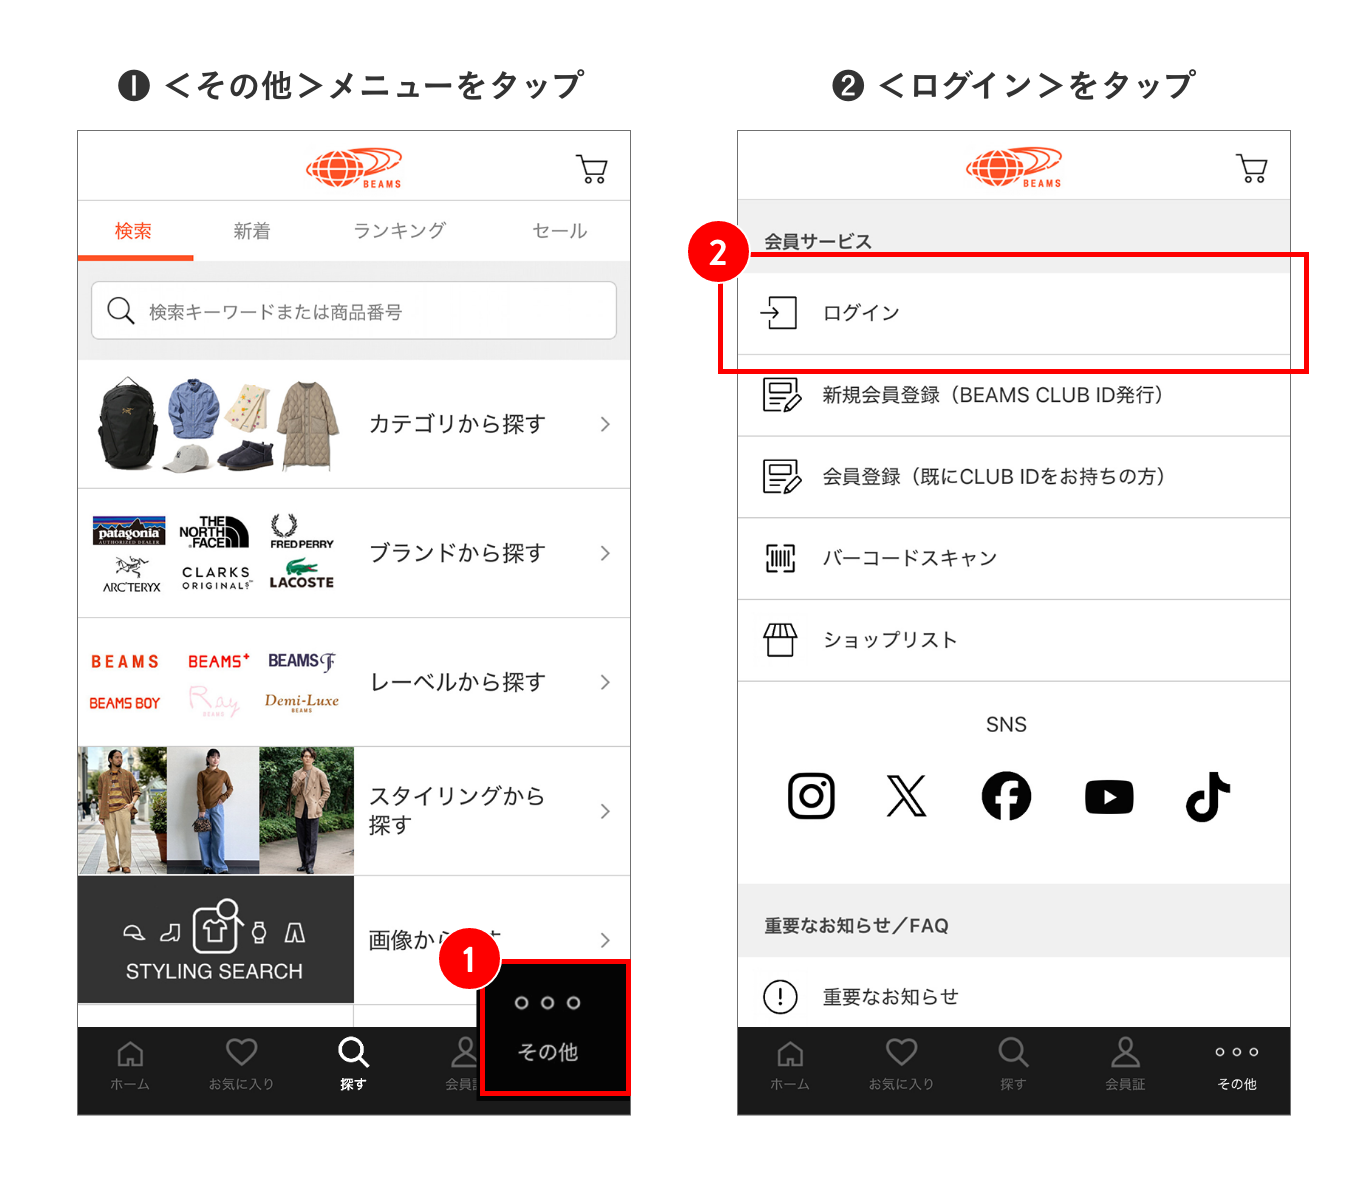
Task: Focus the 検索キーワードまたは商品番号 search field
Action: 354,311
